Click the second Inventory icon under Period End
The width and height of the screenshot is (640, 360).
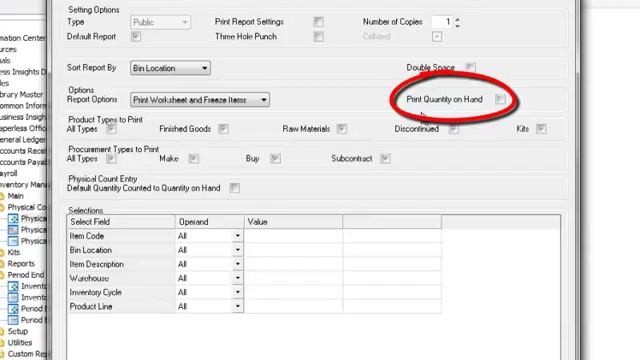point(13,298)
